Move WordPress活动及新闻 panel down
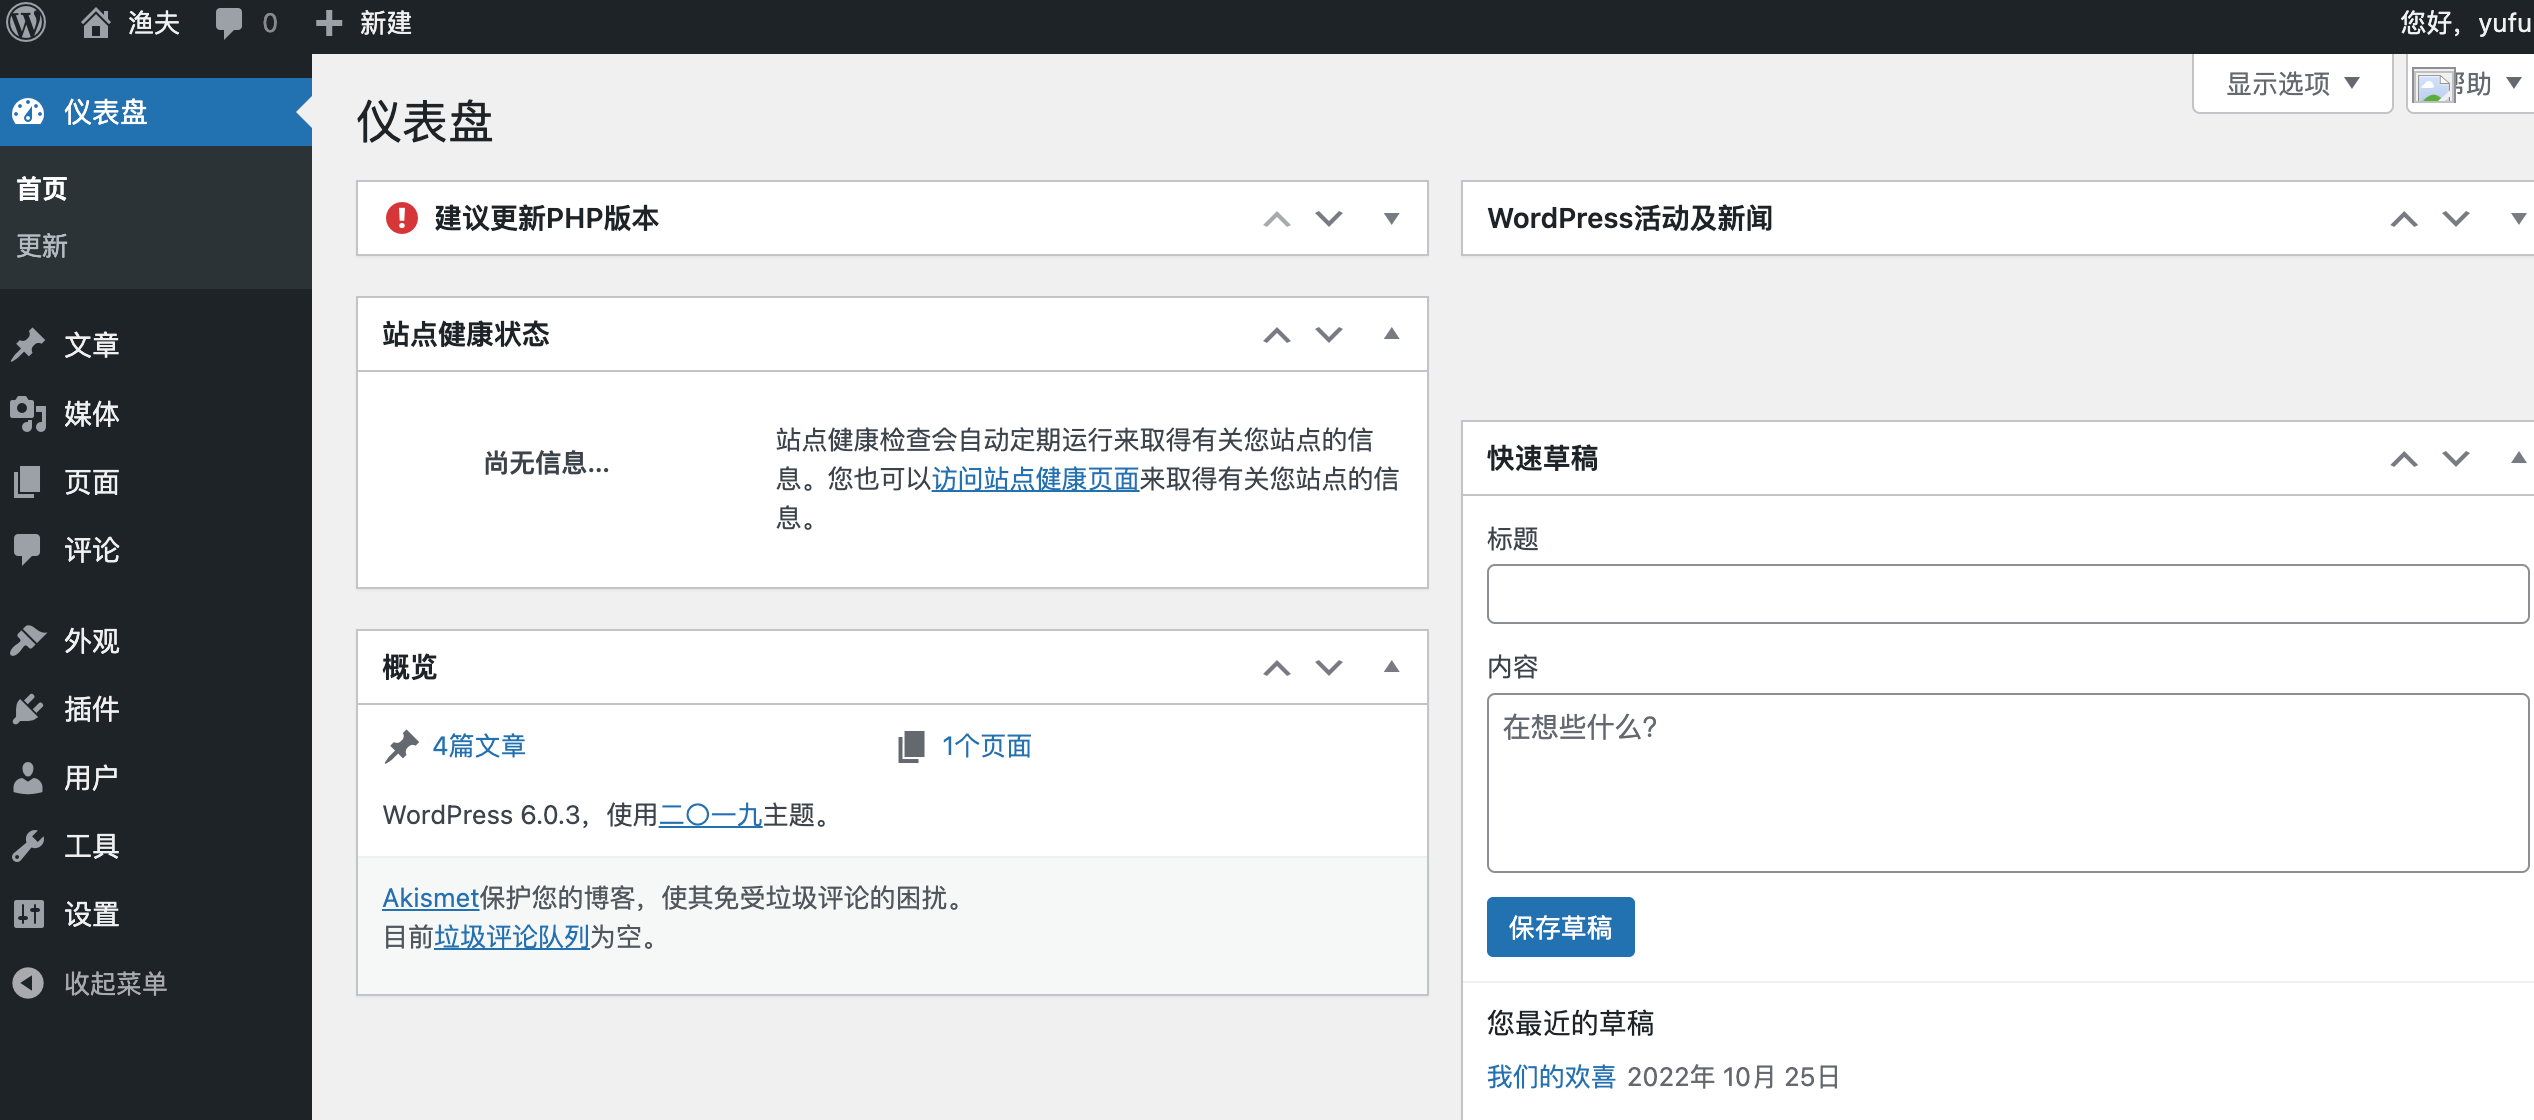This screenshot has height=1120, width=2534. 2456,219
